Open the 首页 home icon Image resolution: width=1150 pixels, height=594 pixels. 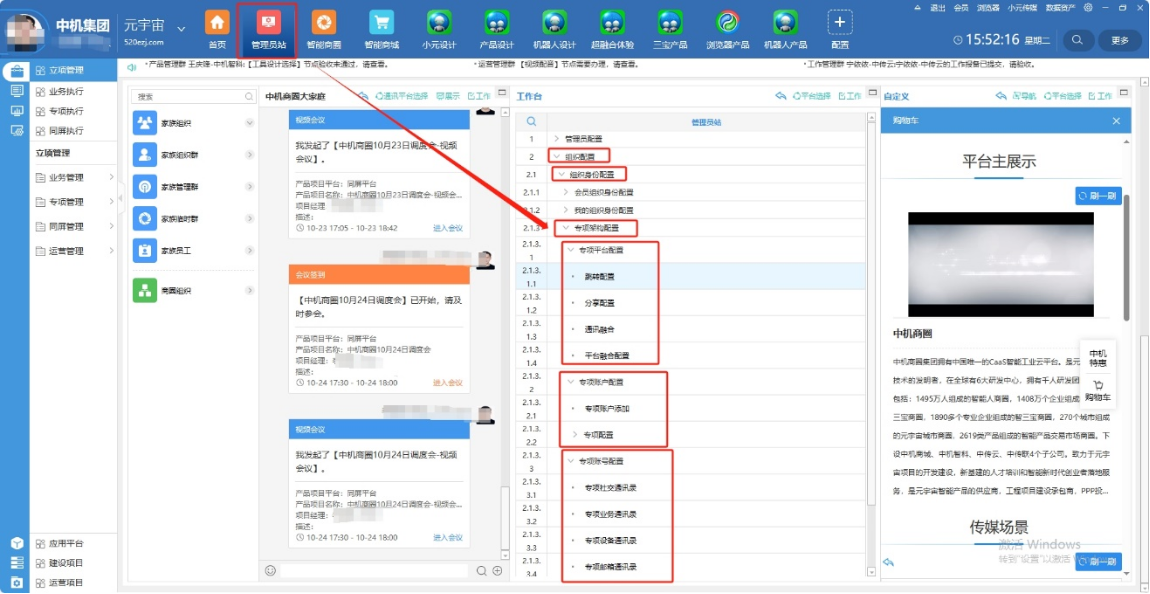tap(217, 23)
